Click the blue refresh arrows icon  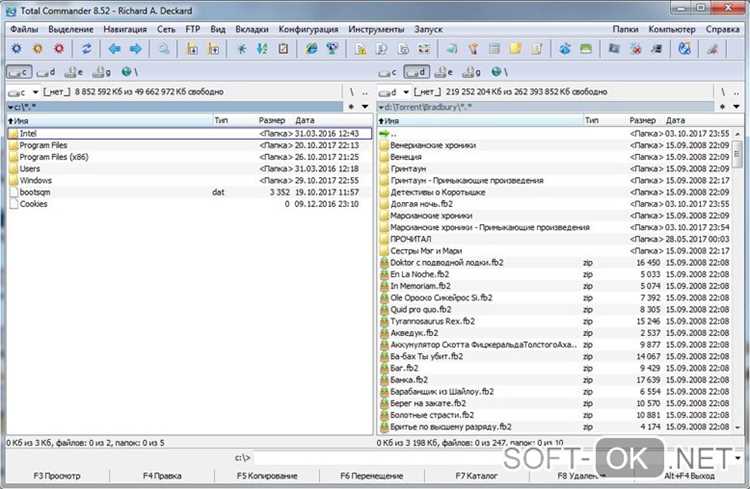click(x=87, y=48)
